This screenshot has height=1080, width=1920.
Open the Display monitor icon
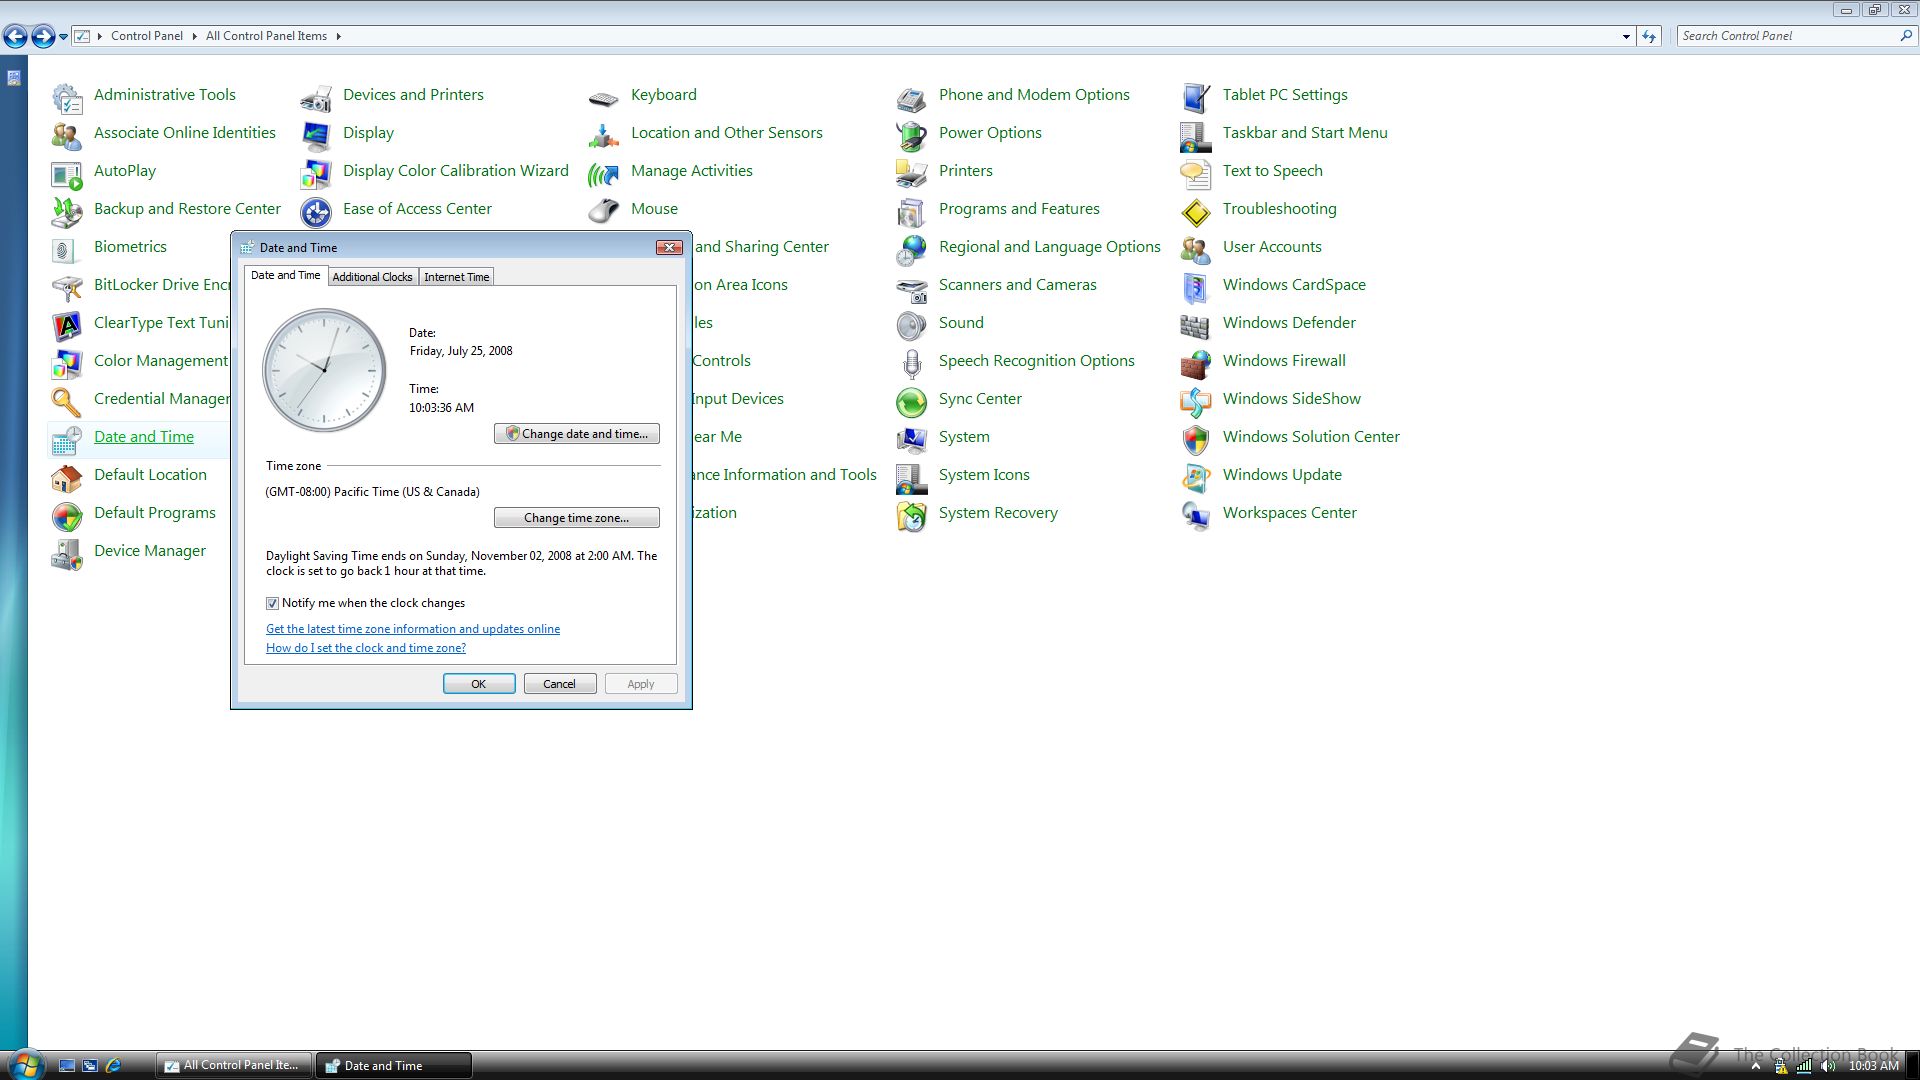pos(316,135)
